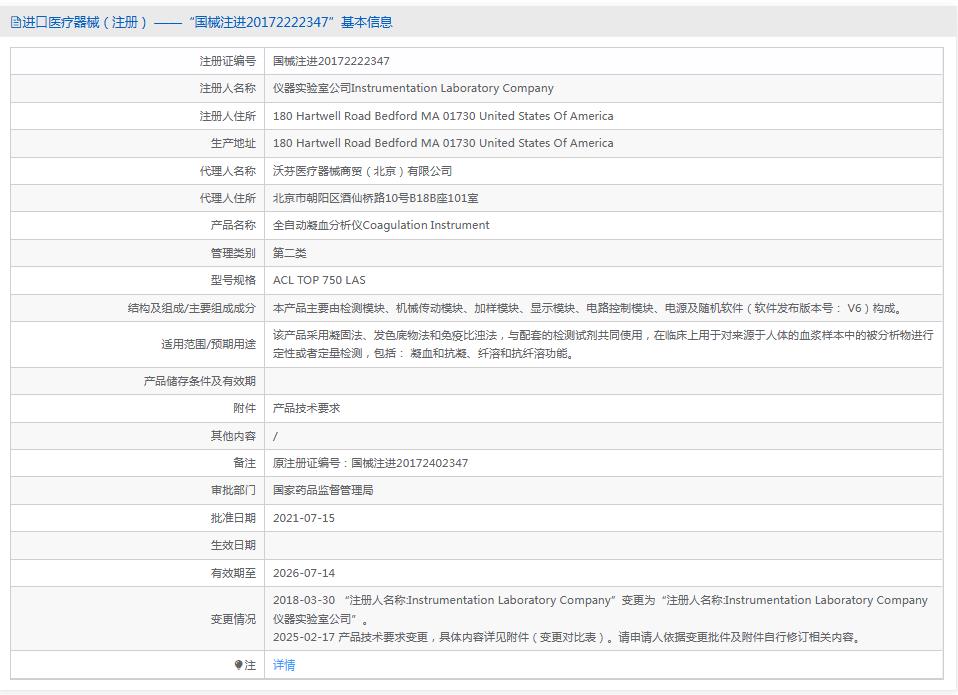The width and height of the screenshot is (958, 695).
Task: Select the 2025-02-17 产品技术要求变更 line
Action: pos(568,637)
